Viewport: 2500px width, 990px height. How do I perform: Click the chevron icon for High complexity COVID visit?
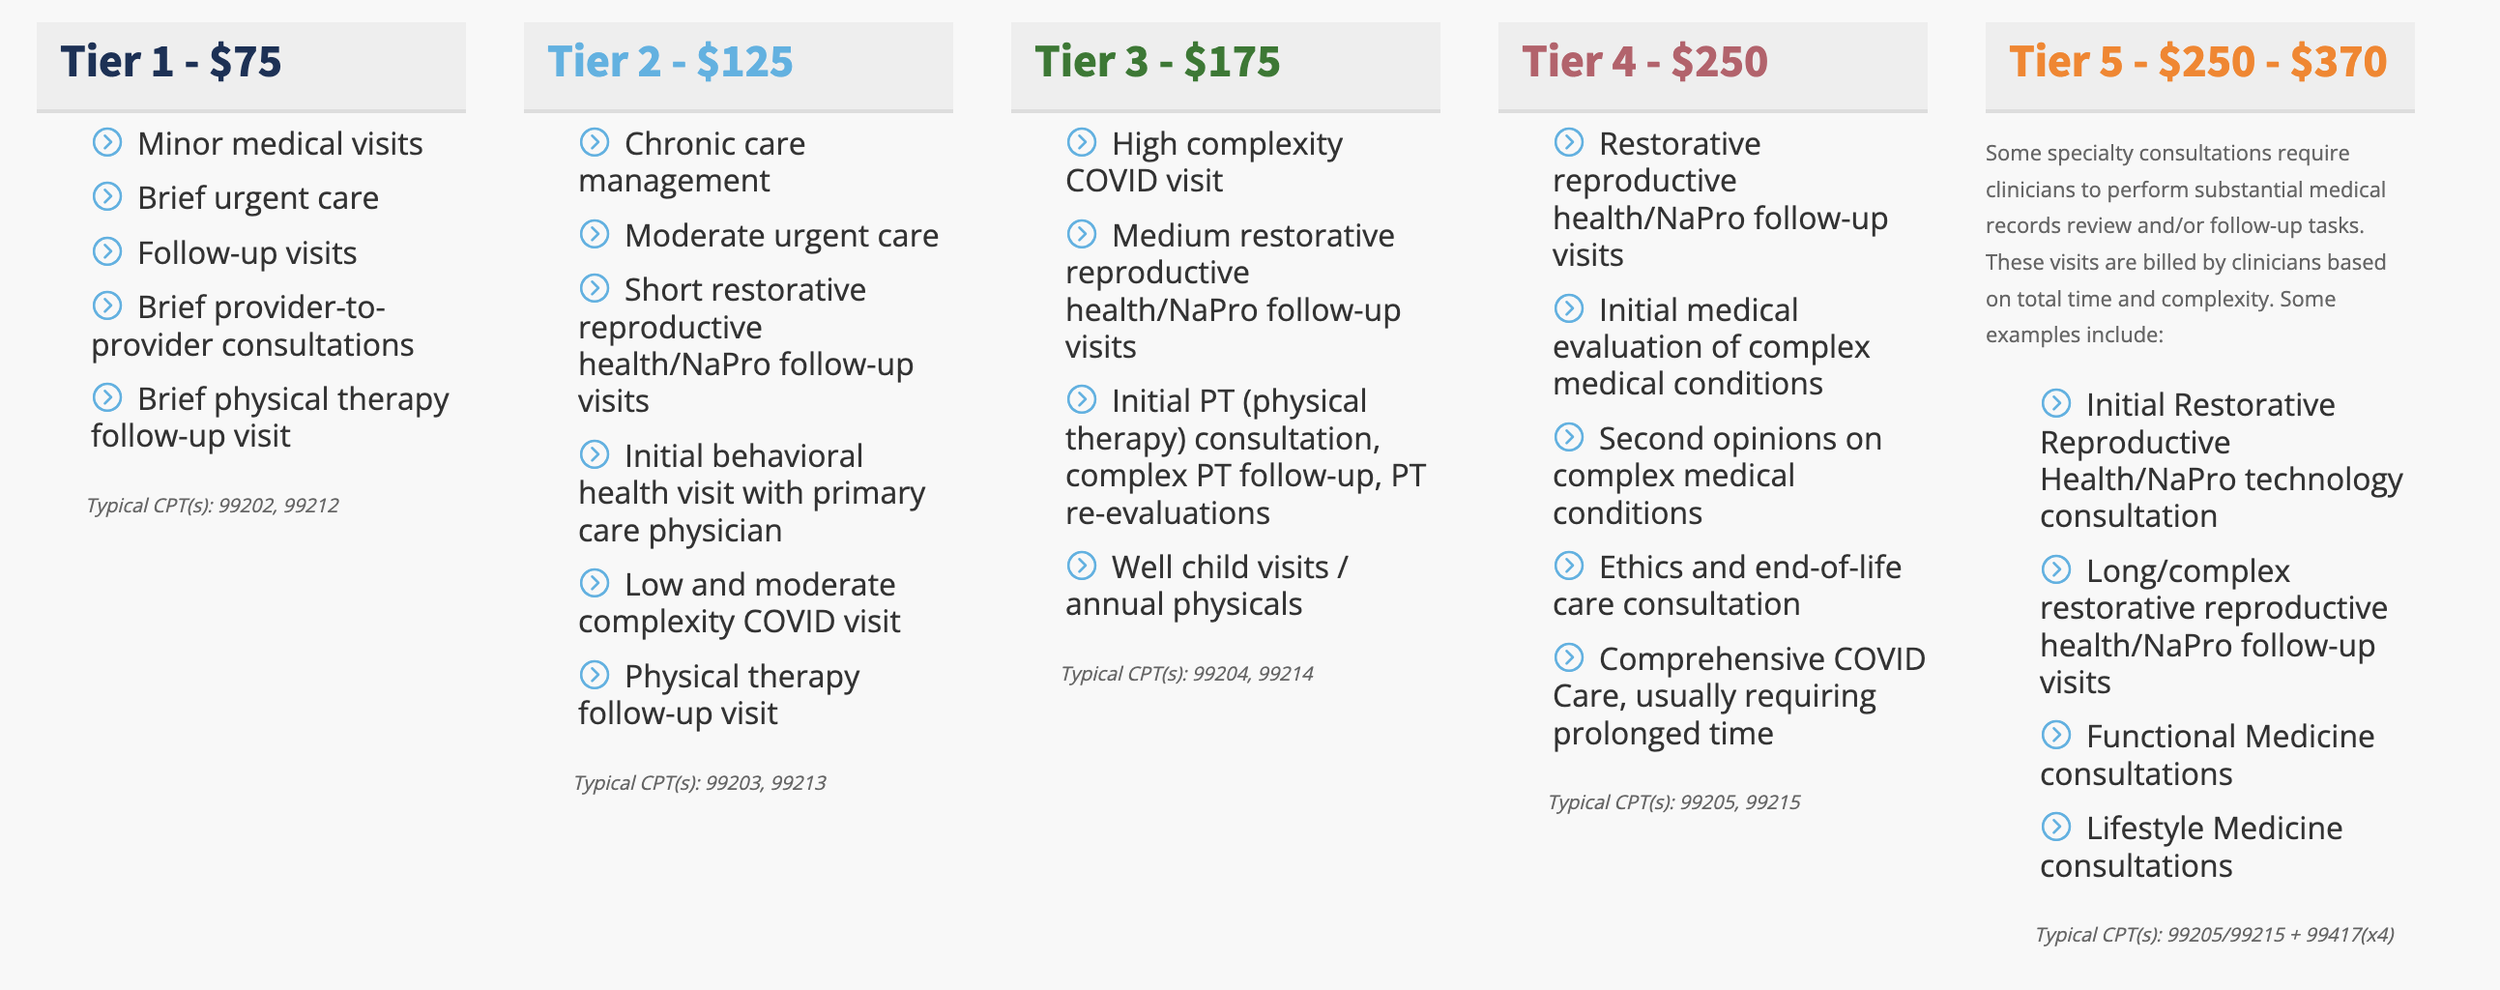pos(1081,142)
